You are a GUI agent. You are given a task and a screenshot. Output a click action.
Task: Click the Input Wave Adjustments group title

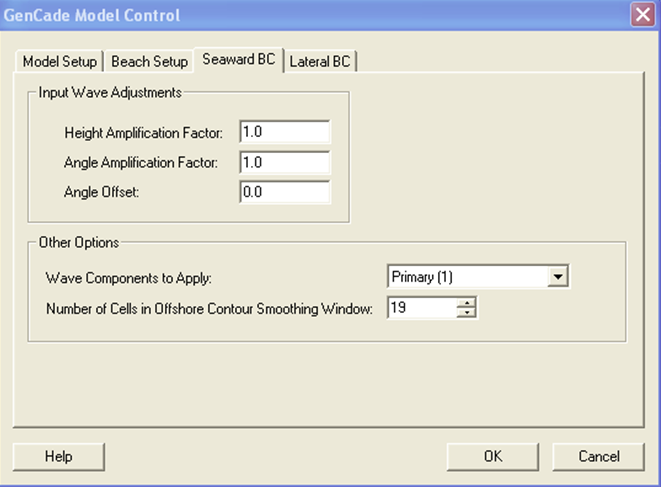[110, 92]
